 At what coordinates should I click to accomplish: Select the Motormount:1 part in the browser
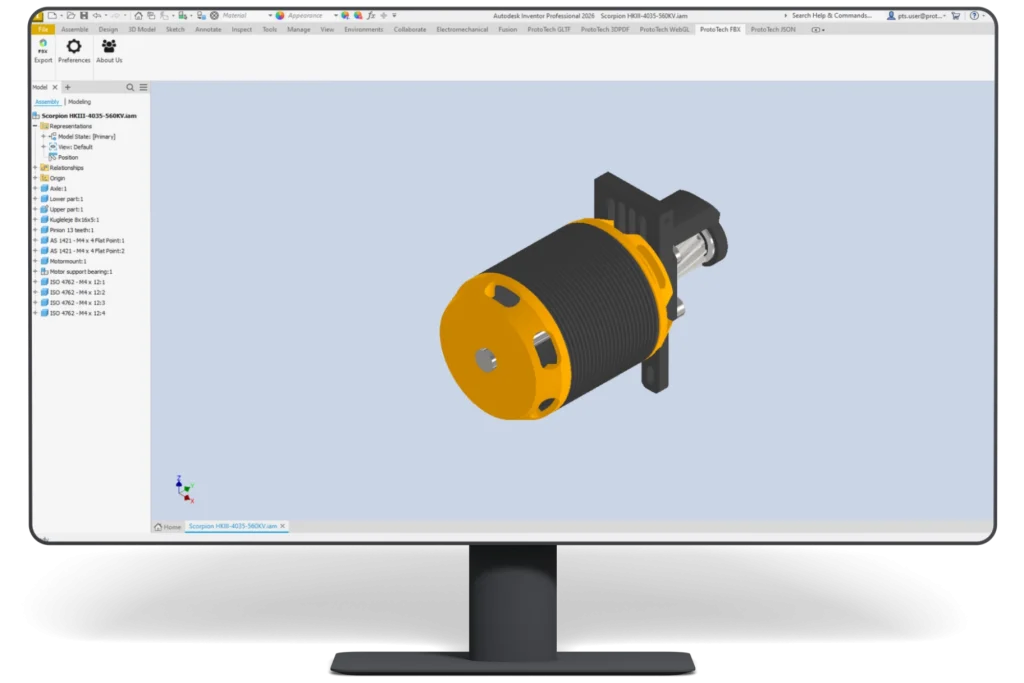[69, 260]
